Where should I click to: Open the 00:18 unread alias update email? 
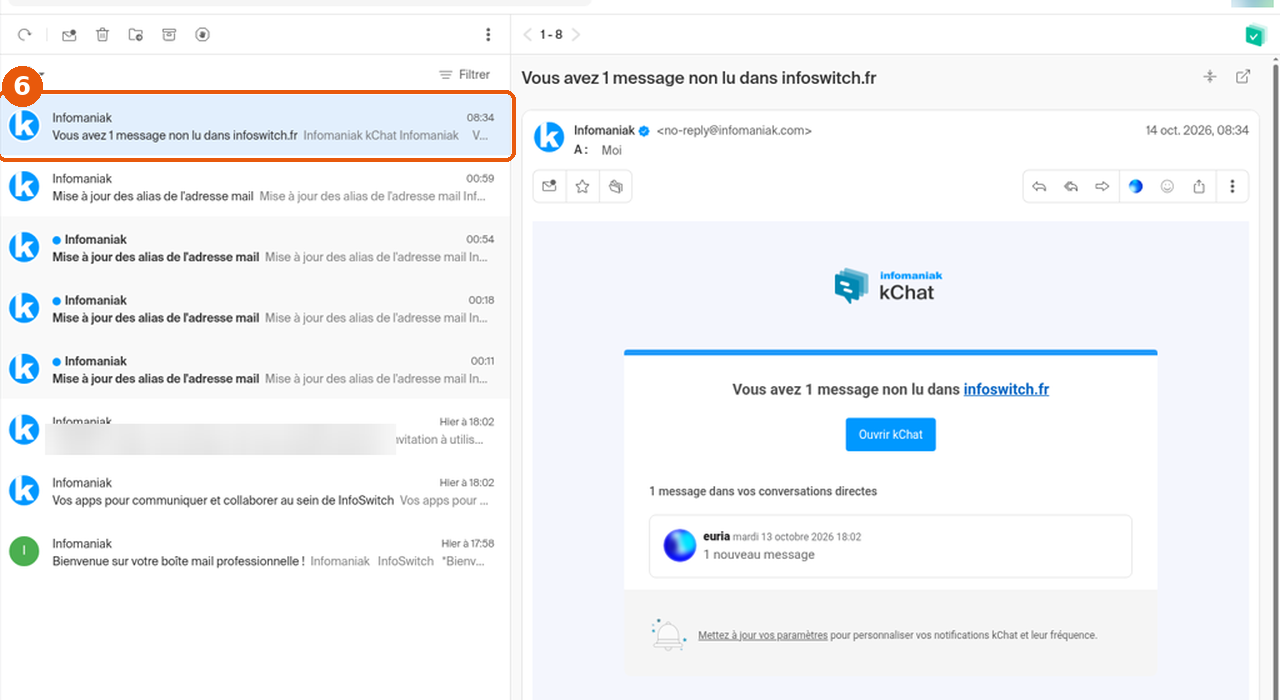pyautogui.click(x=255, y=309)
